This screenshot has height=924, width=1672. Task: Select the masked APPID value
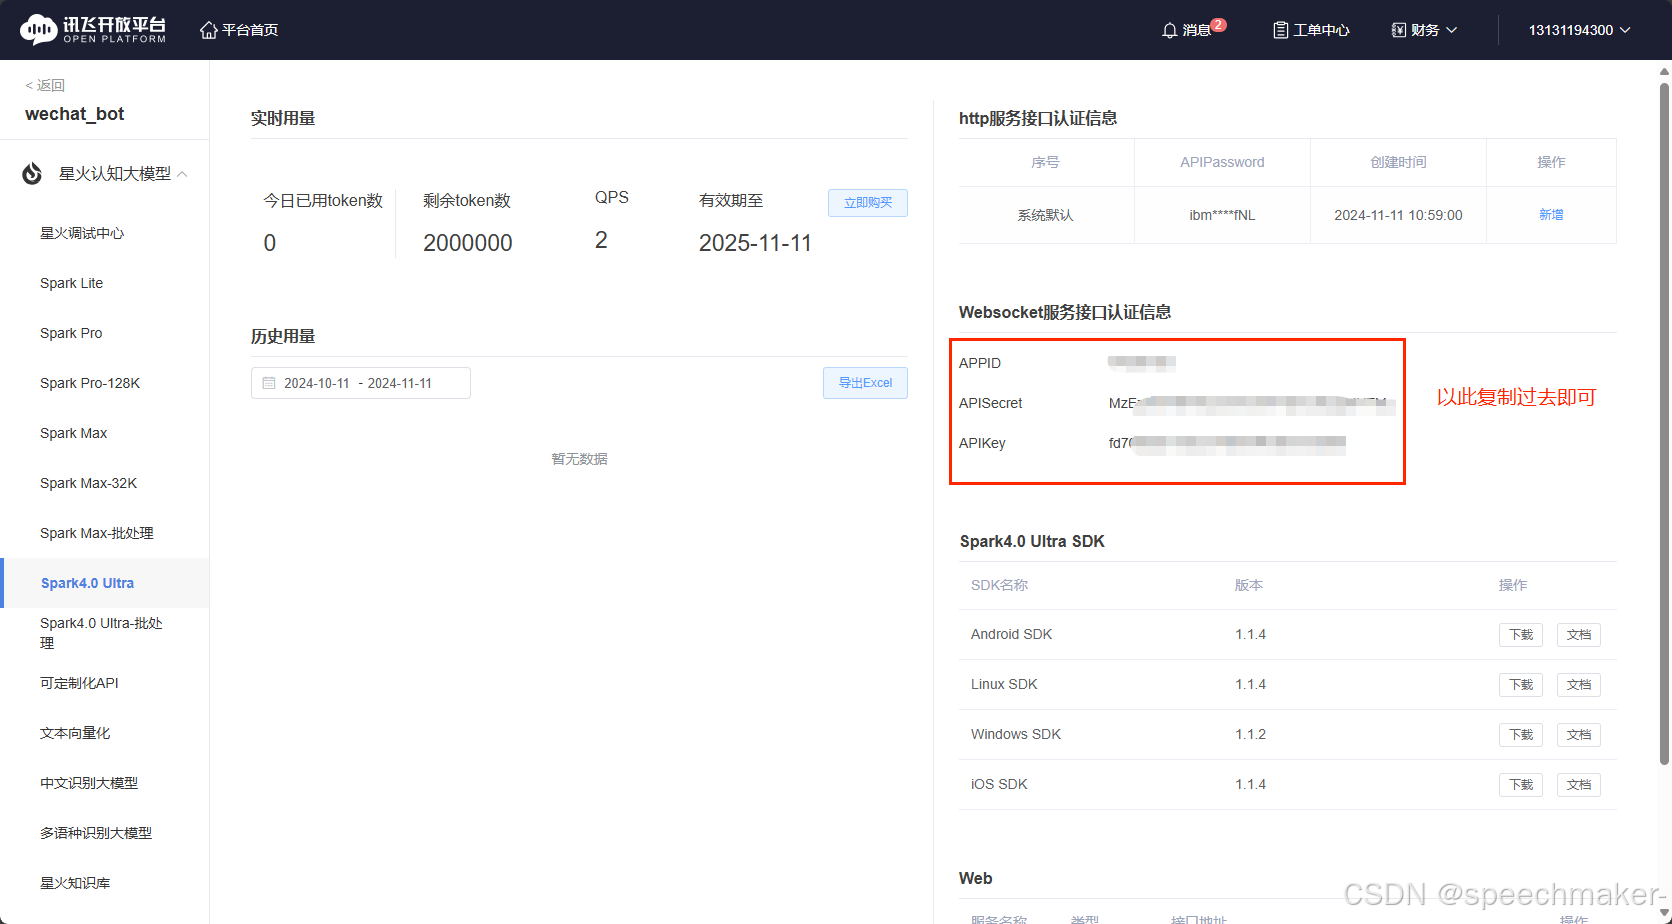[x=1142, y=363]
